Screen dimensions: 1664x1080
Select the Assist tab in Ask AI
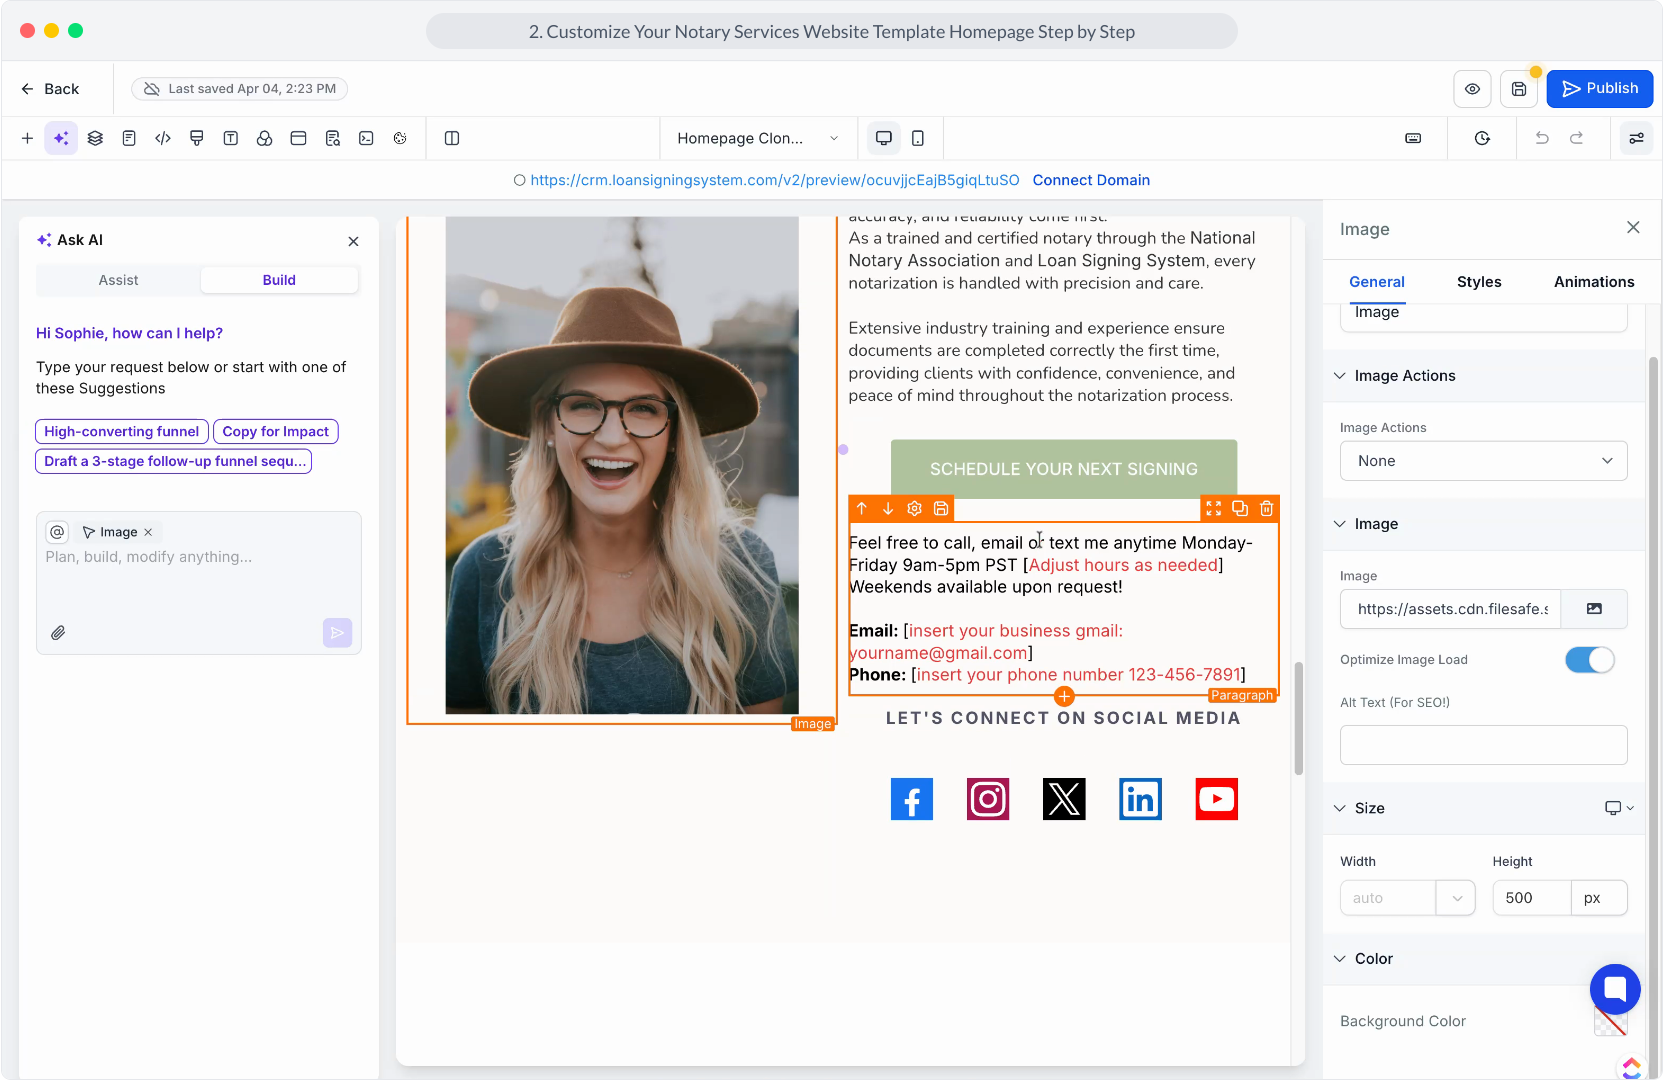tap(118, 280)
